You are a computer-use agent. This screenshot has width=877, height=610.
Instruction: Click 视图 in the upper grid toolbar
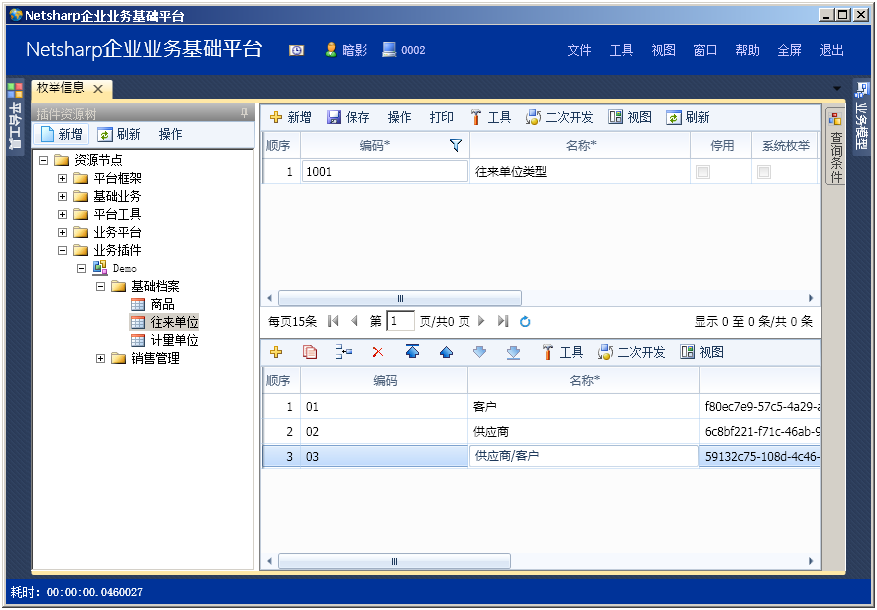coord(630,117)
